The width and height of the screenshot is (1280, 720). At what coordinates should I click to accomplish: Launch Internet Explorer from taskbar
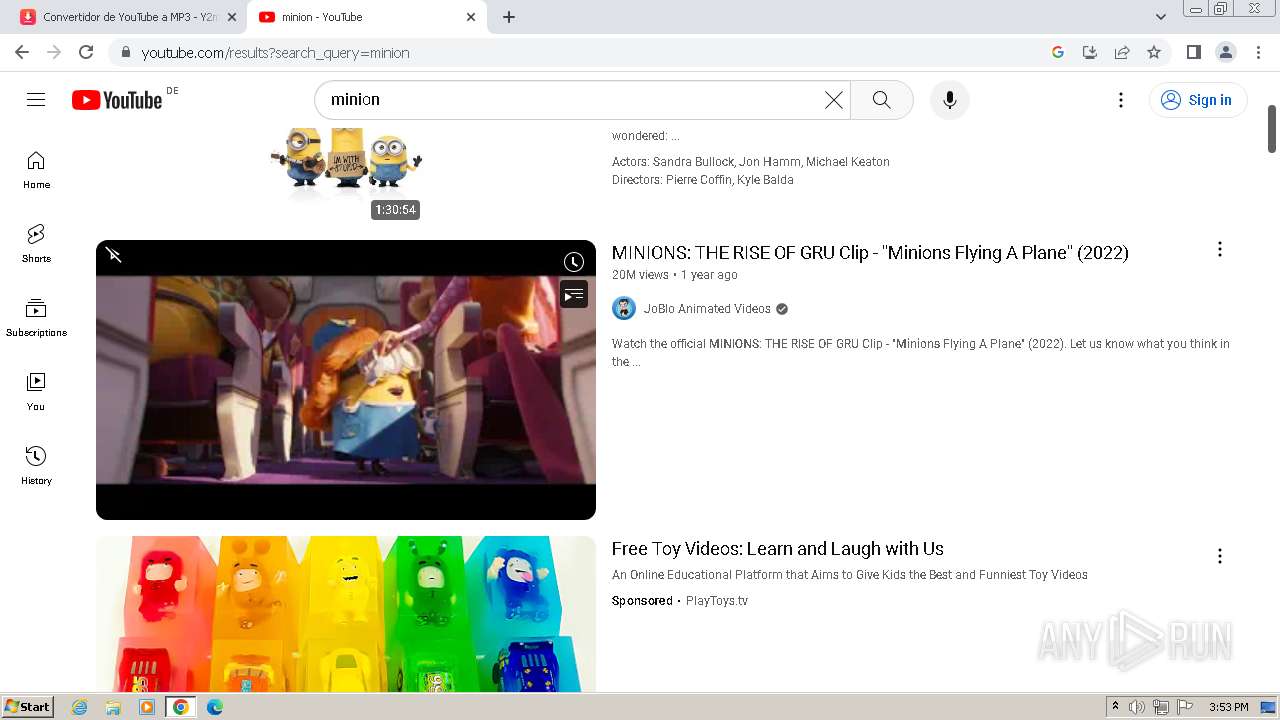pos(80,707)
